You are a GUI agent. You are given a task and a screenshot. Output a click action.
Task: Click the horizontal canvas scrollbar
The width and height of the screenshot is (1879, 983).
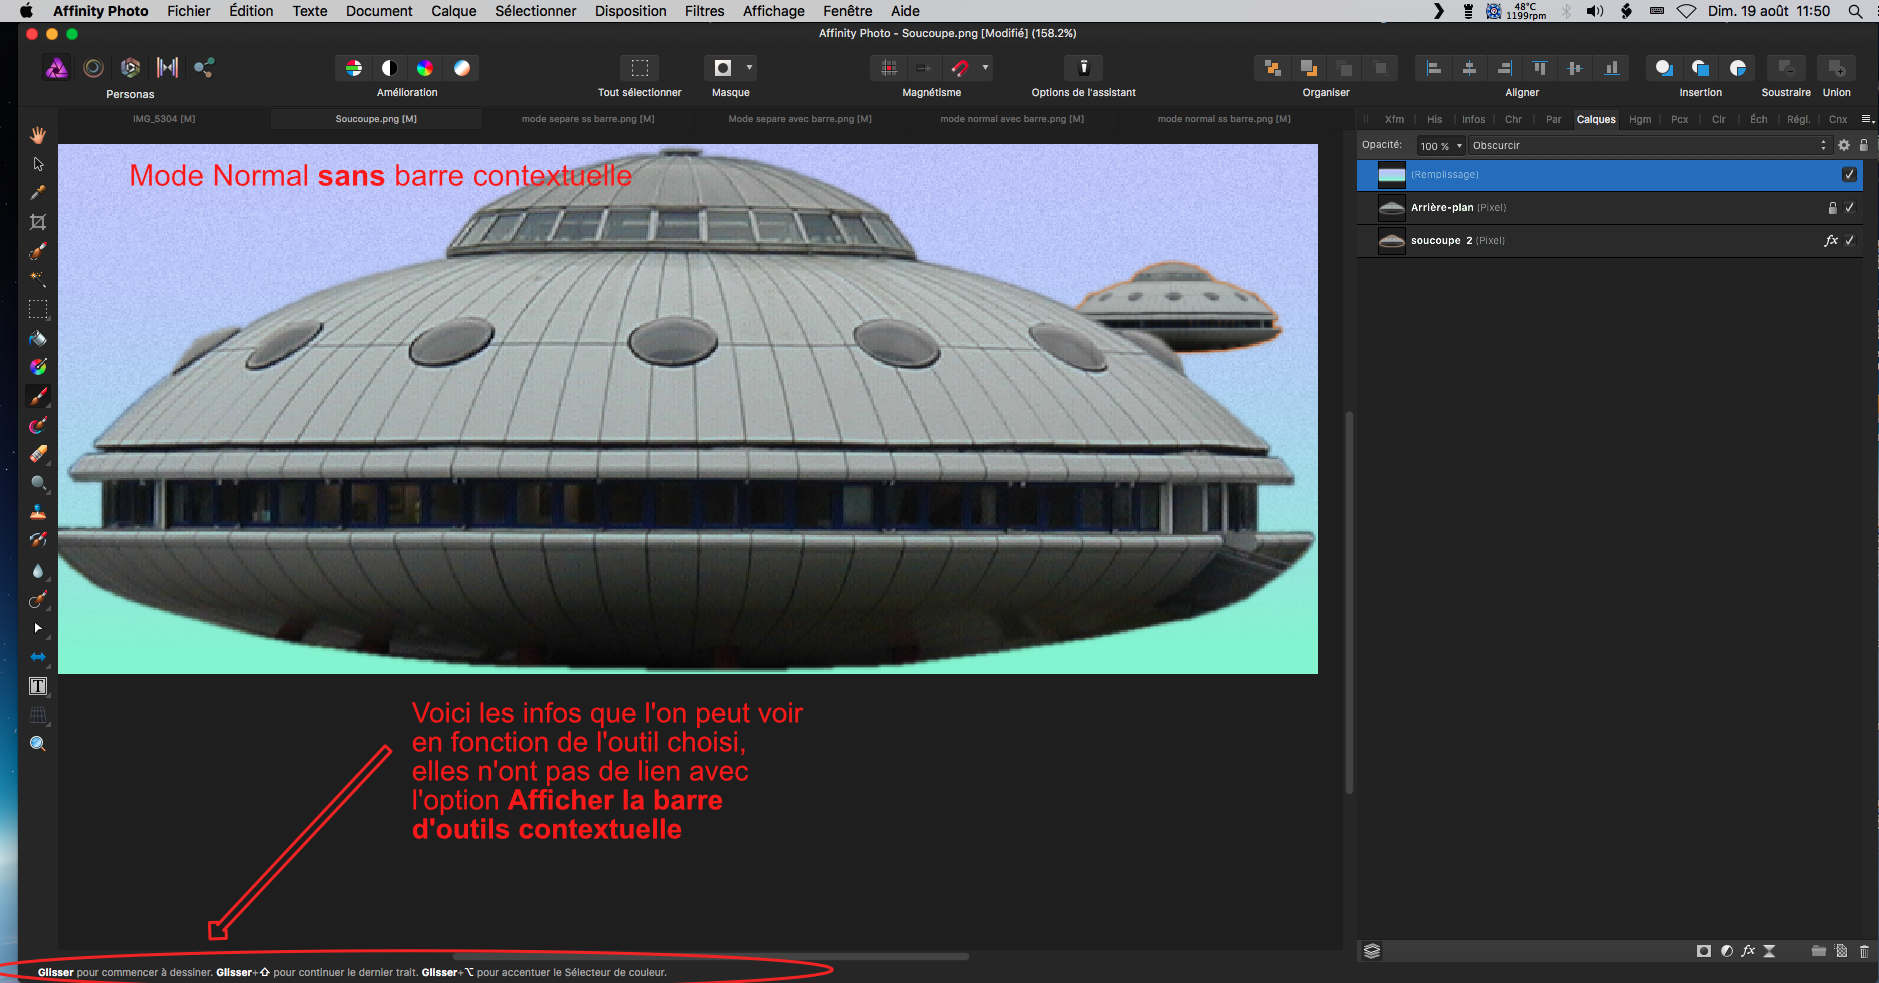[711, 957]
